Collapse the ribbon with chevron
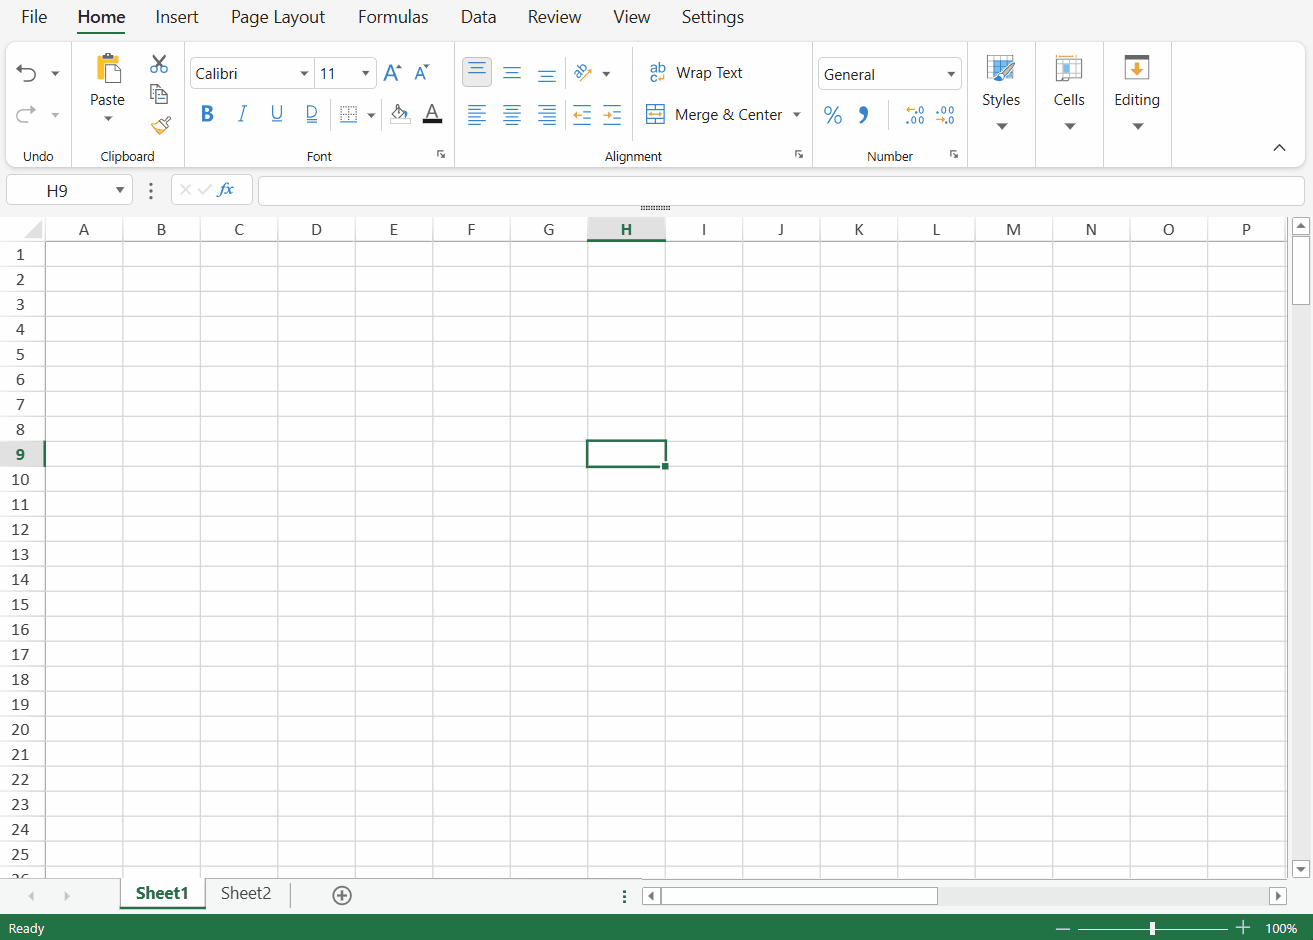 click(1279, 148)
